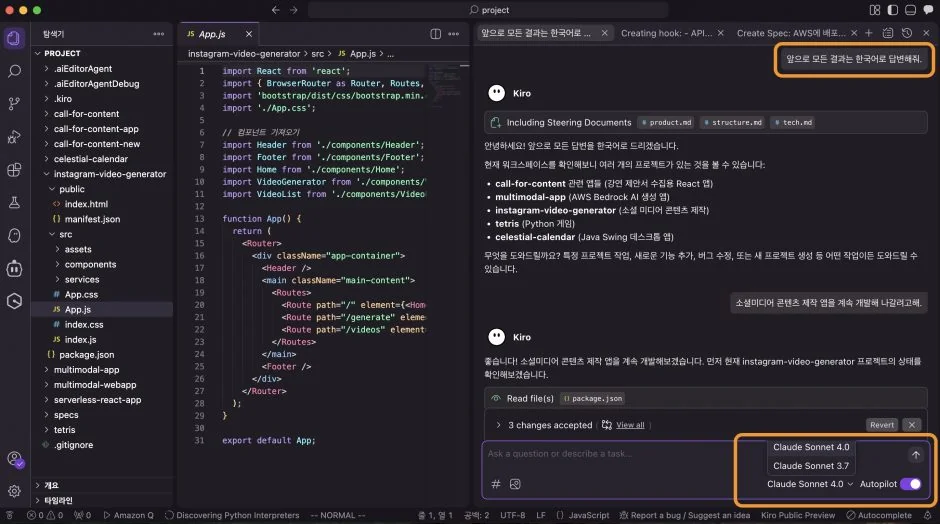The image size is (940, 524).
Task: Dismiss the changes accepted bar
Action: coord(912,425)
